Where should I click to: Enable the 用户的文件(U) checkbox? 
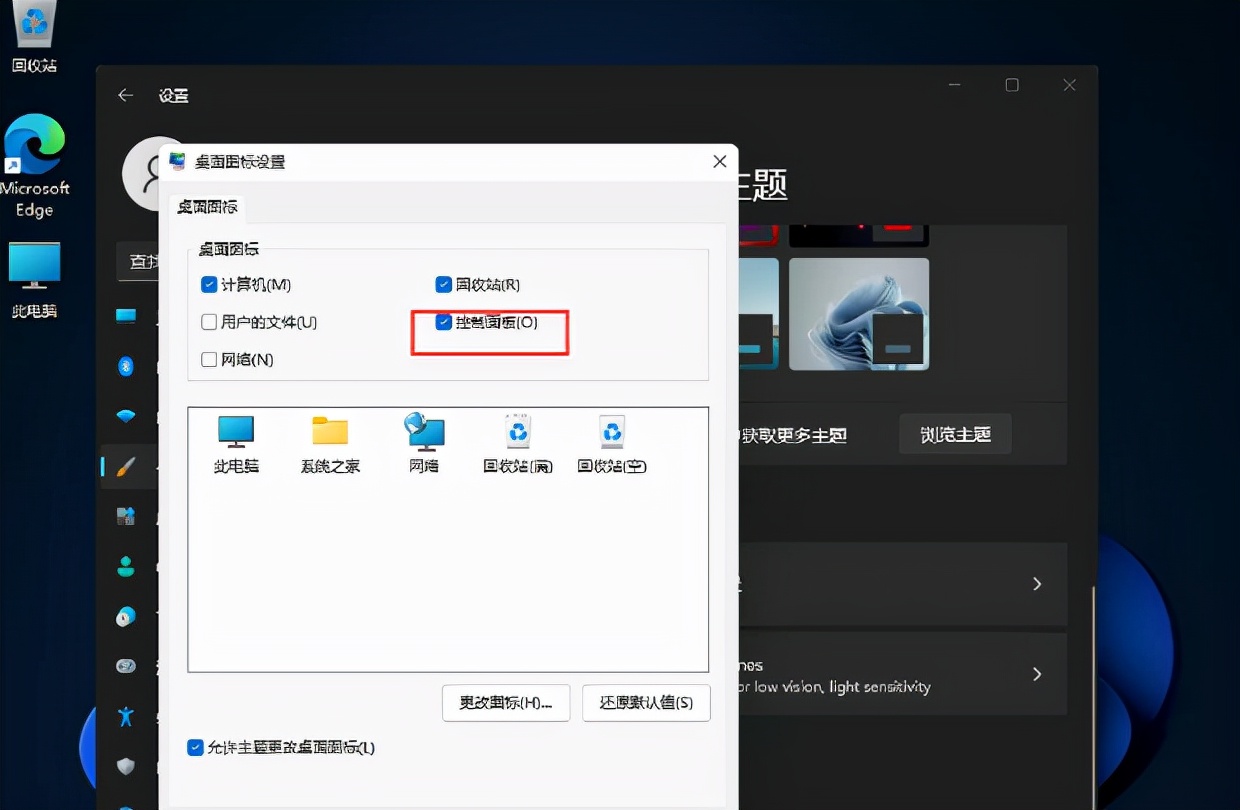tap(209, 322)
